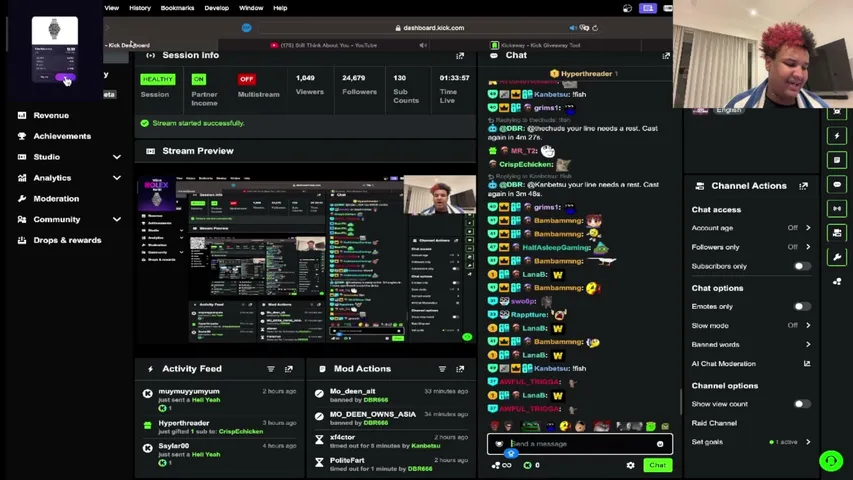Click the wrench icon in right toolbar
853x480 pixels.
pyautogui.click(x=837, y=257)
